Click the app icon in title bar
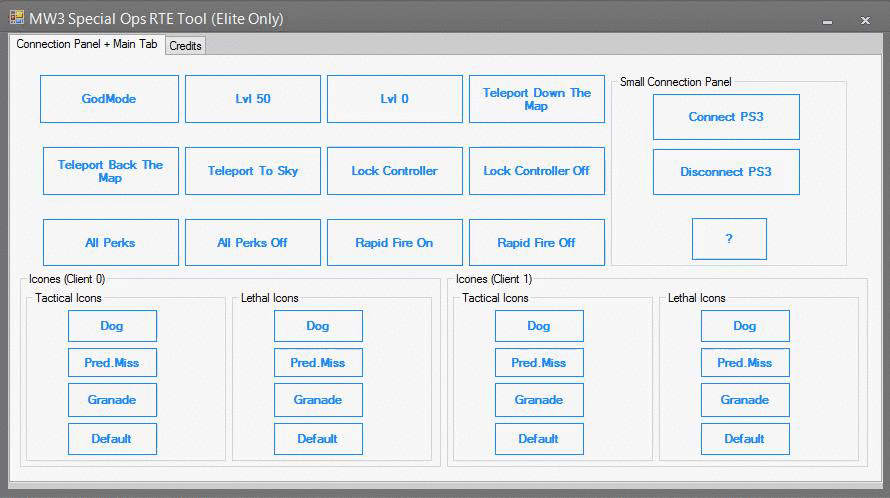890x498 pixels. click(x=16, y=18)
